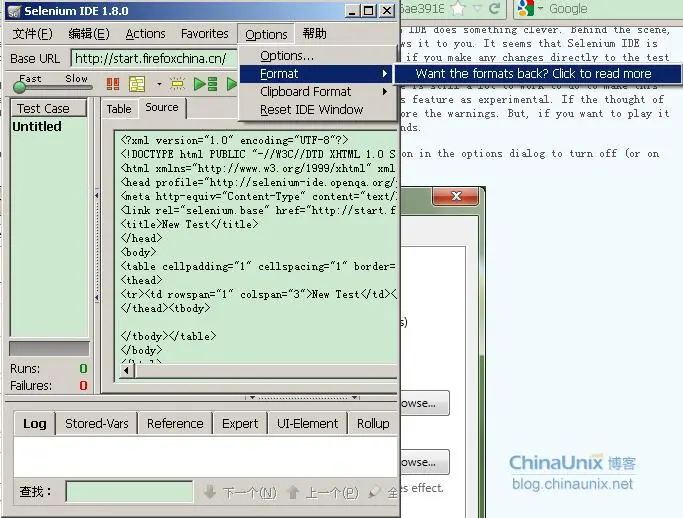The height and width of the screenshot is (518, 683).
Task: Click the Selenium IDE title bar icon
Action: pos(14,11)
